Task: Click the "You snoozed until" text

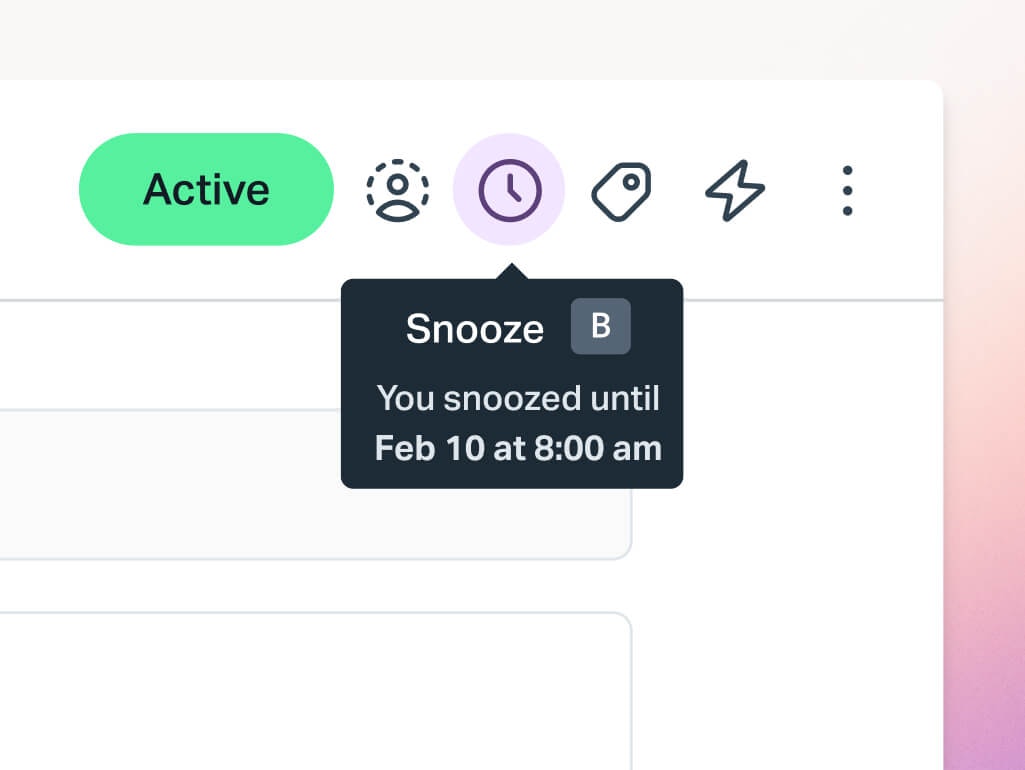Action: point(517,398)
